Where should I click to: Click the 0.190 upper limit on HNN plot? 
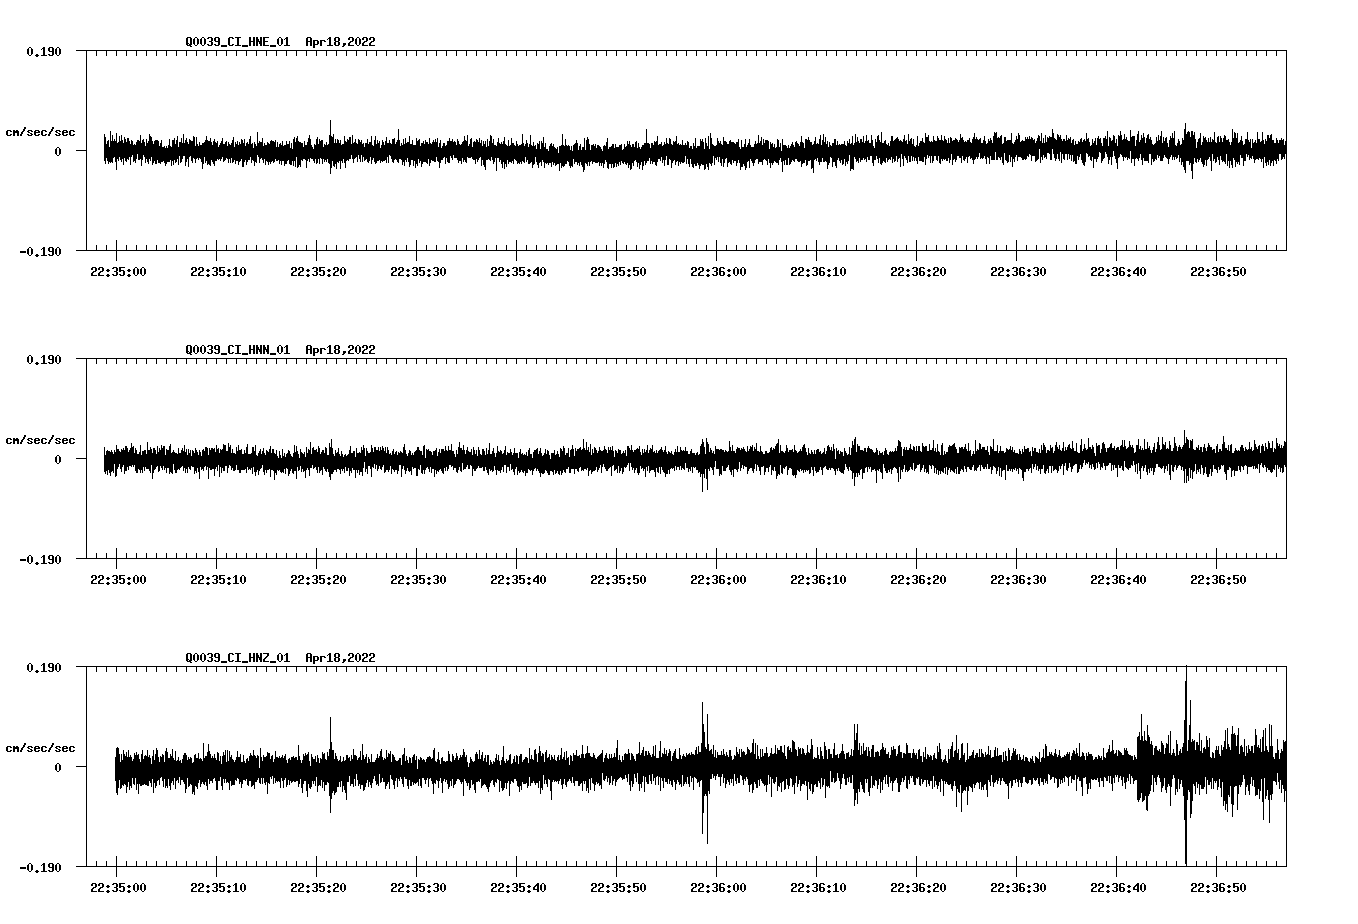pos(44,359)
